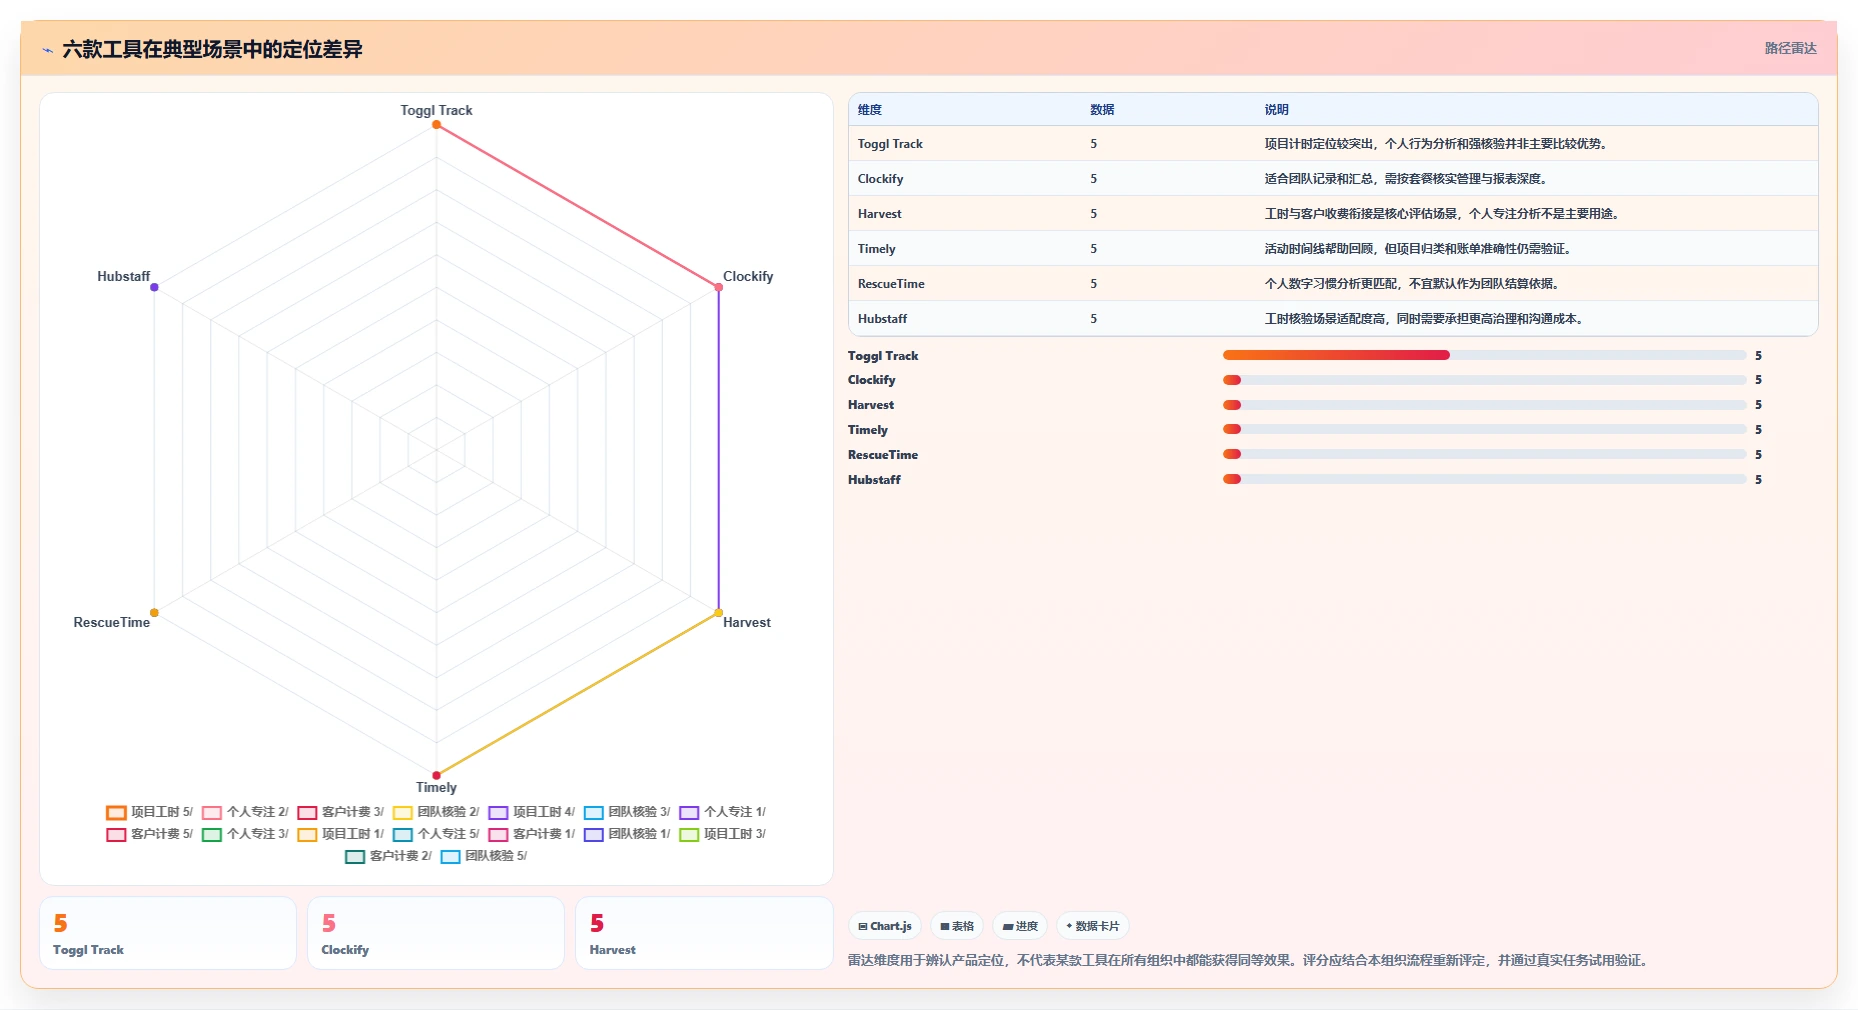Click the description starting 个人数字习惯分析
The height and width of the screenshot is (1010, 1858).
pyautogui.click(x=1411, y=284)
